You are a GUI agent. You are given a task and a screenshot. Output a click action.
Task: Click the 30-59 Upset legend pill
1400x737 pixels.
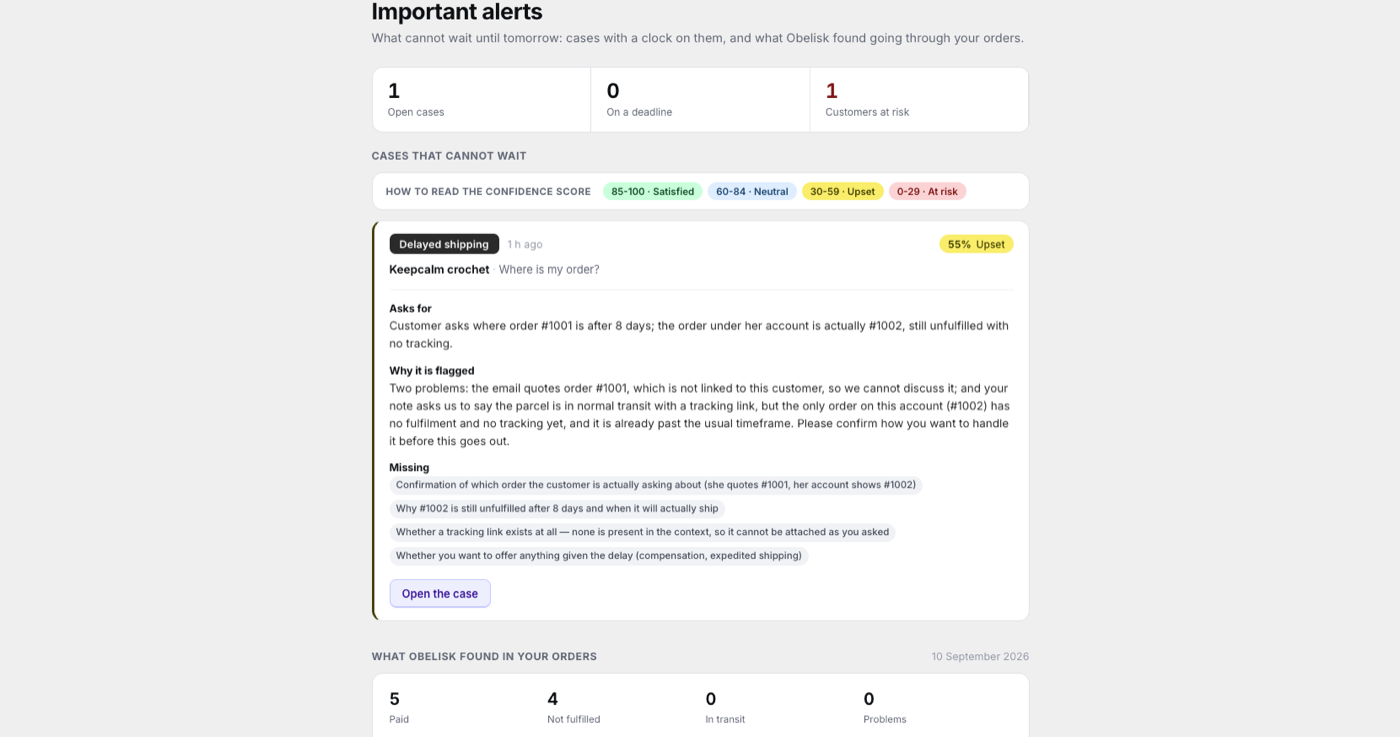842,191
